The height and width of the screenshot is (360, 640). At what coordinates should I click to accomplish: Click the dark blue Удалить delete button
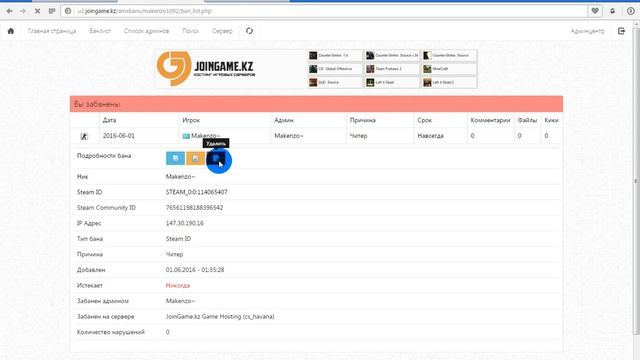(216, 158)
